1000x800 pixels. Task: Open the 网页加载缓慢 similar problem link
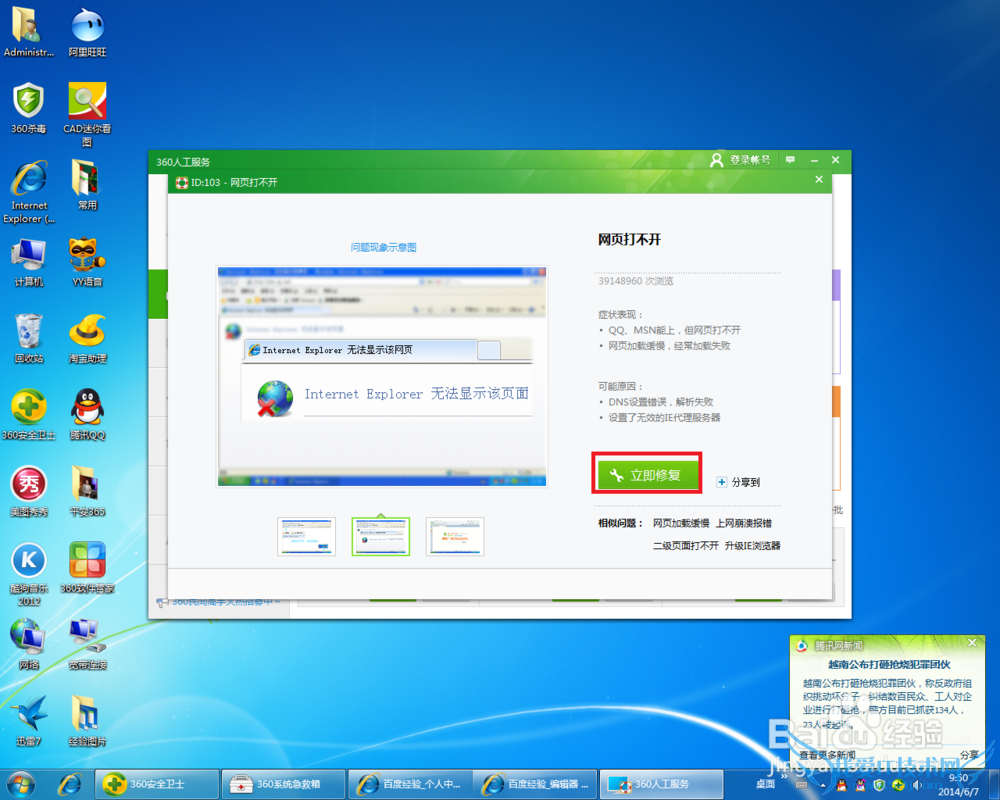pos(680,523)
